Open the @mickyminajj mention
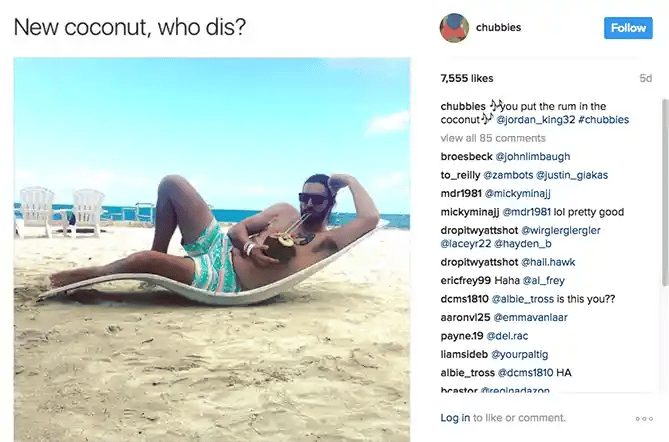The height and width of the screenshot is (442, 669). pos(518,194)
